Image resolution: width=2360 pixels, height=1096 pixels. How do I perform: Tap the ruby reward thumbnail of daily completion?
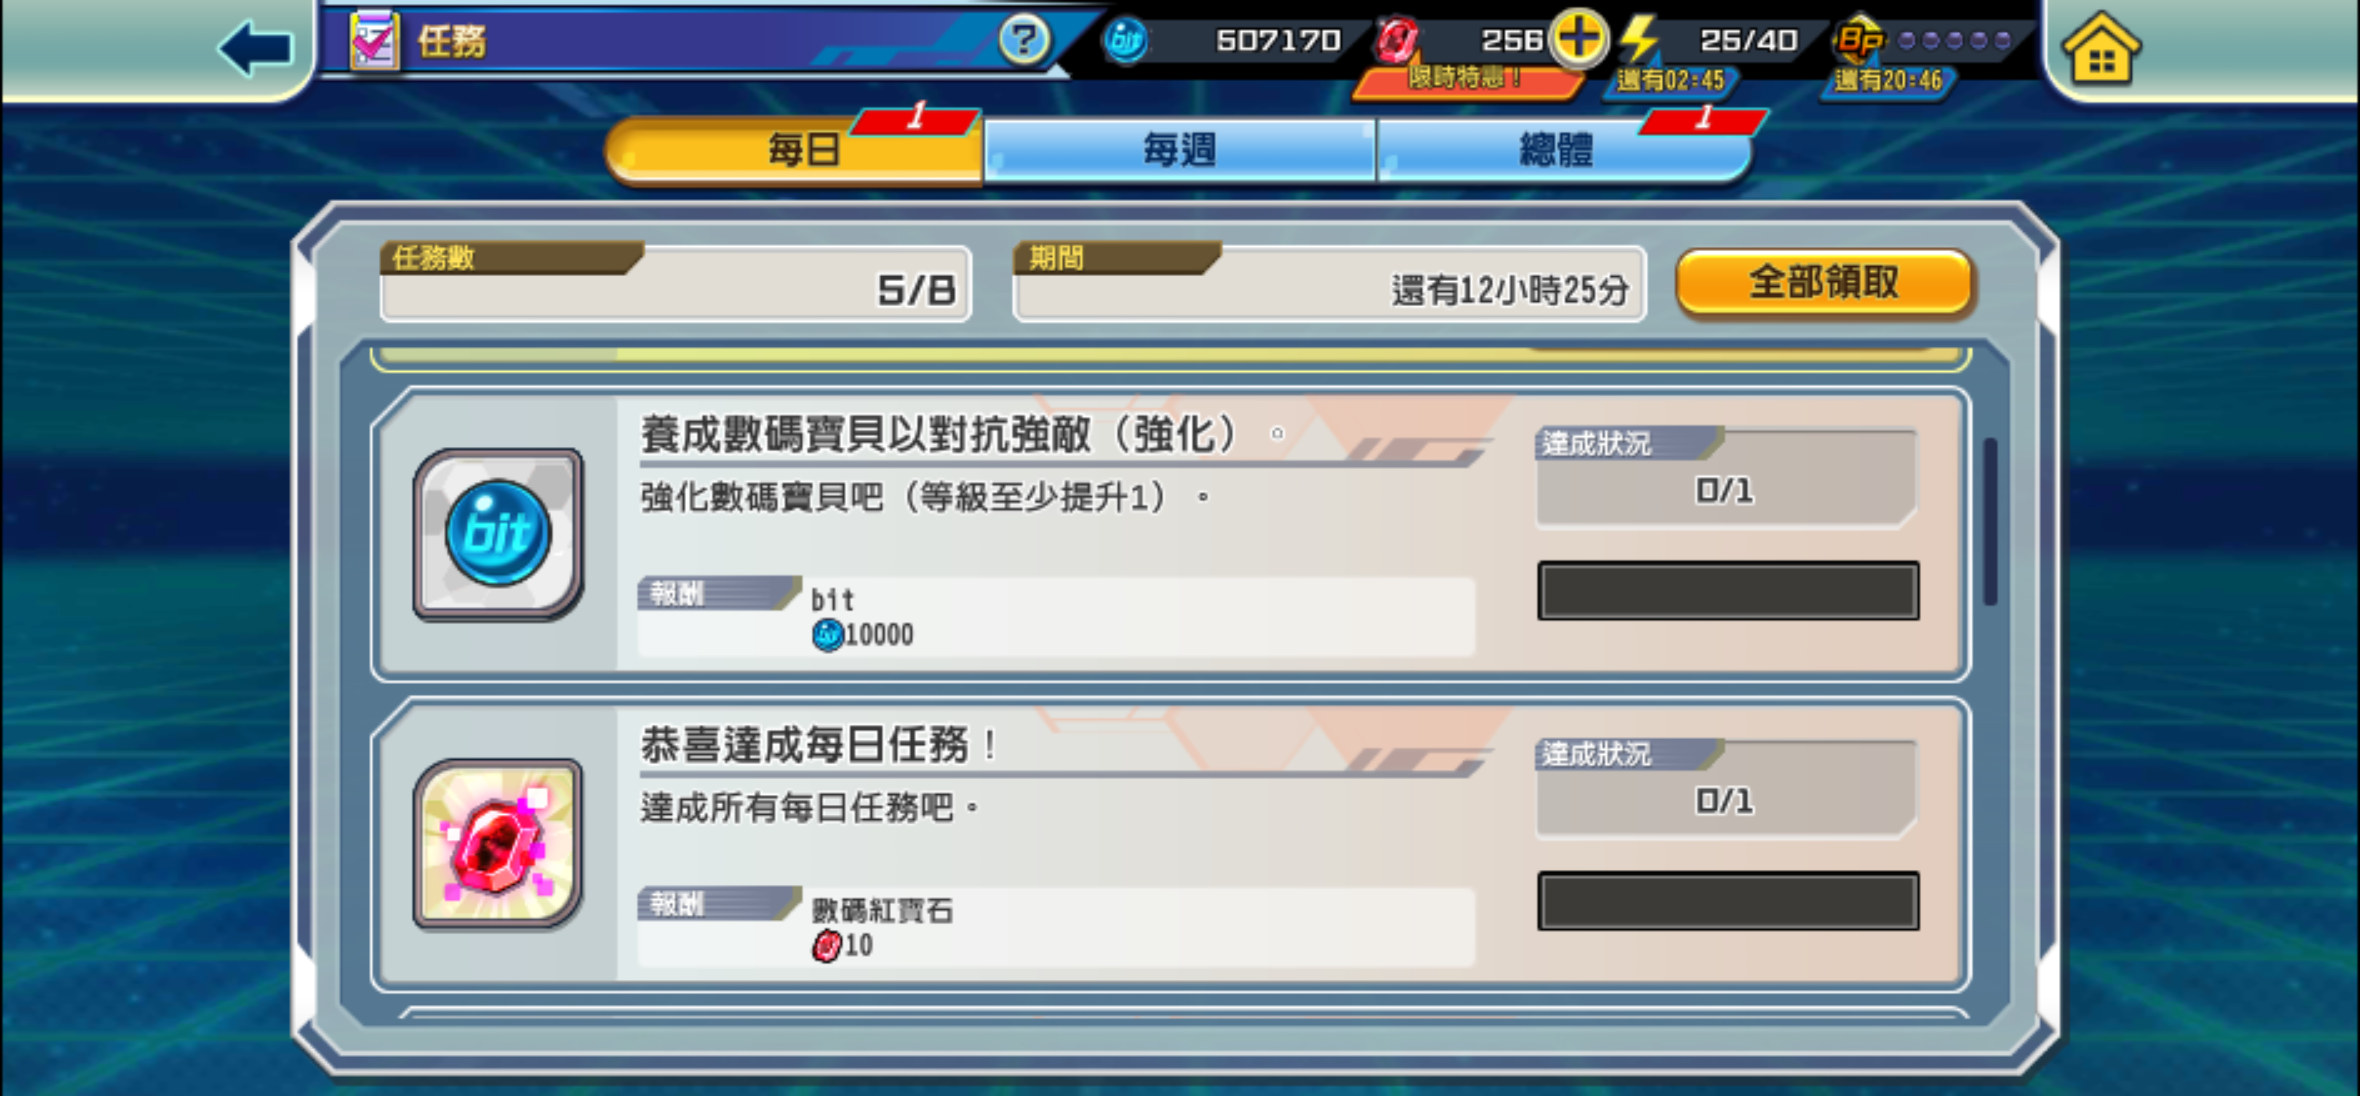point(498,843)
